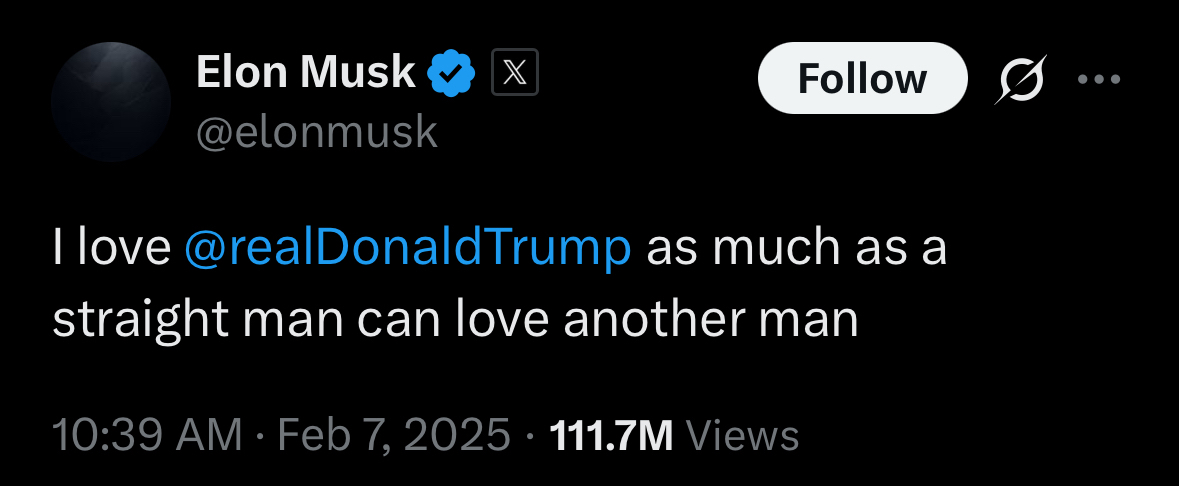Click the Elon Musk display name
Screen dimensions: 1179x486
(x=305, y=73)
